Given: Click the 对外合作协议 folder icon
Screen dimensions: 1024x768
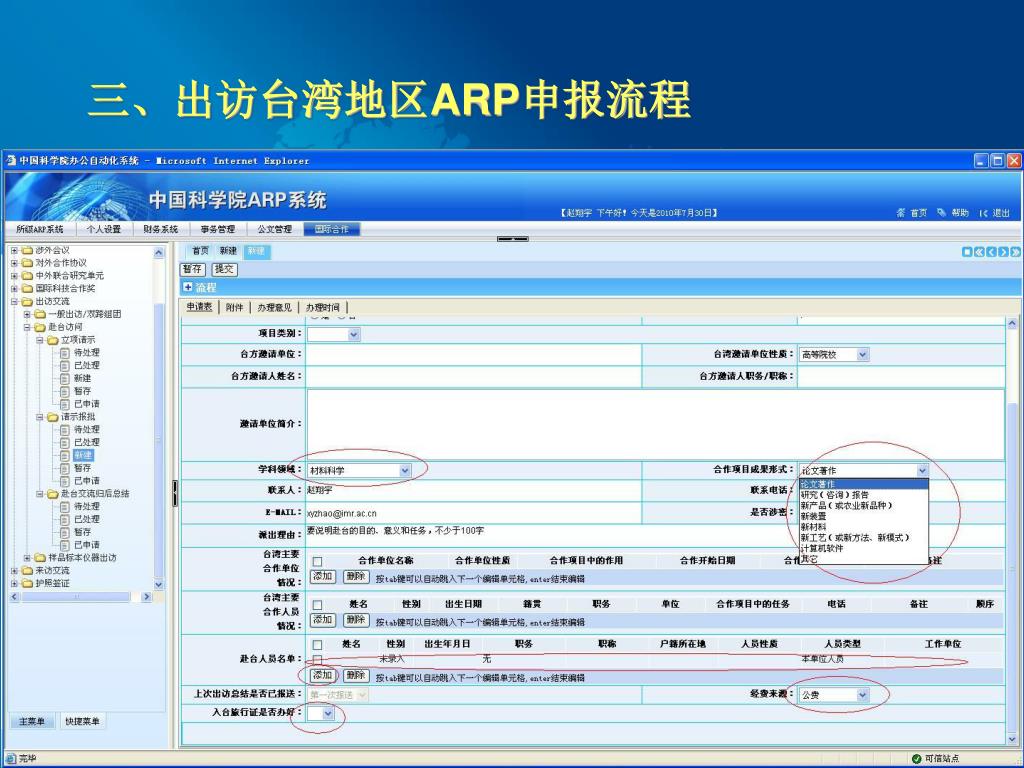Looking at the screenshot, I should 27,263.
